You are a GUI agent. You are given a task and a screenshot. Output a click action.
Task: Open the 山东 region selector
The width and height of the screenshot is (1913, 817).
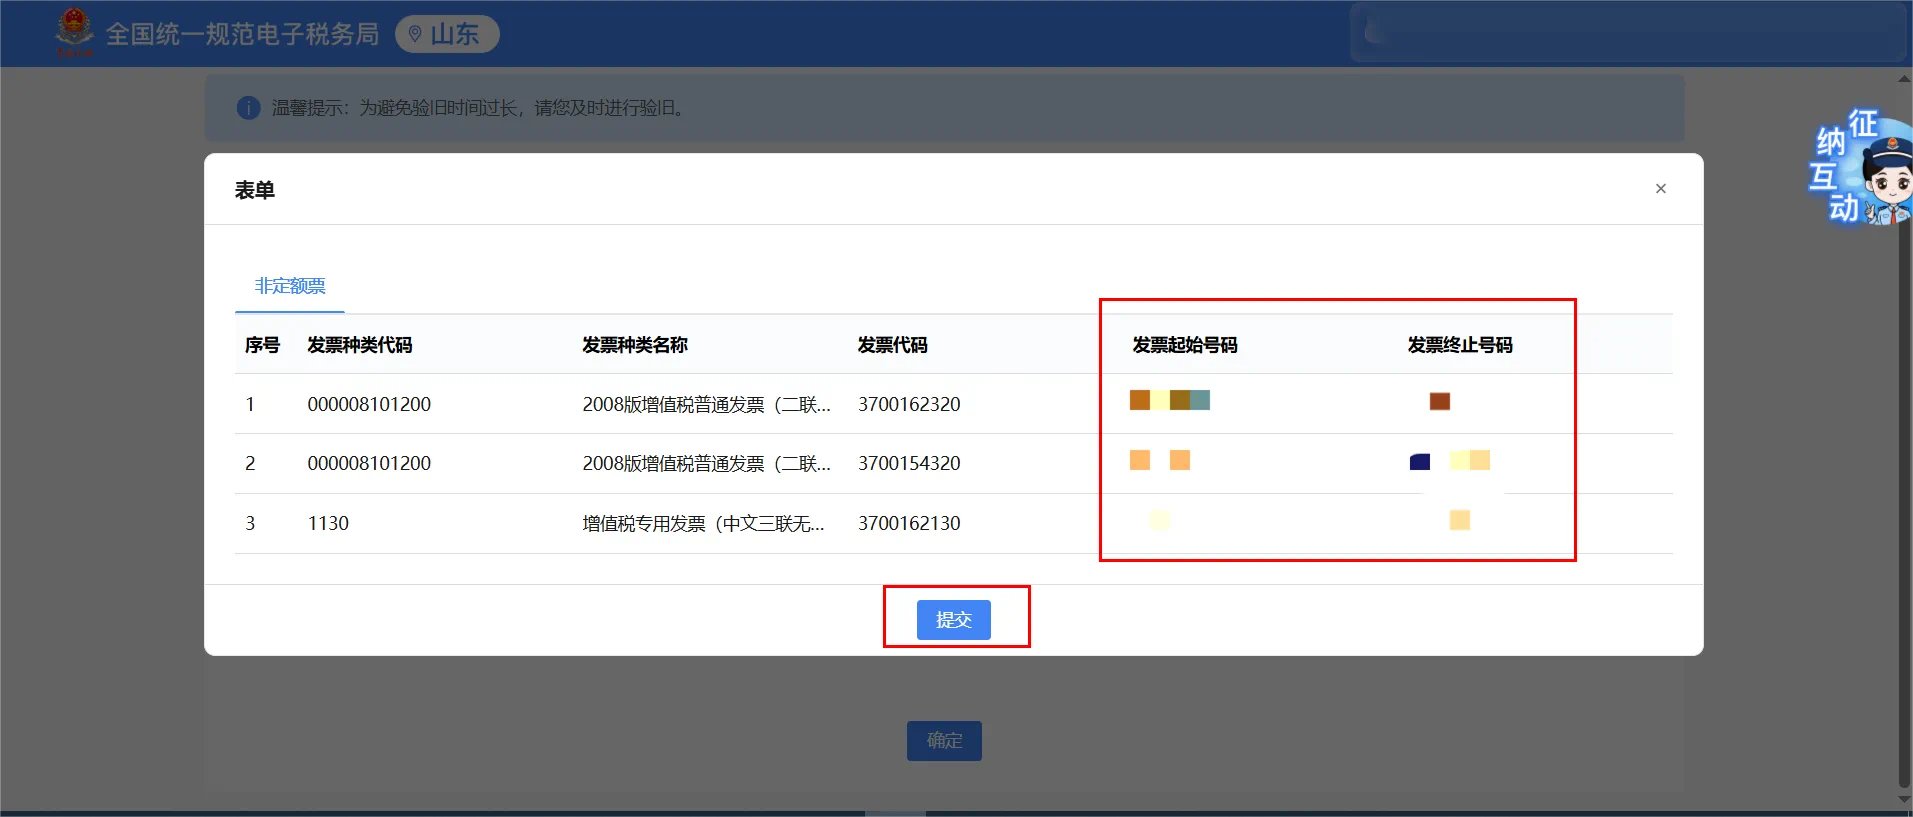pos(447,34)
